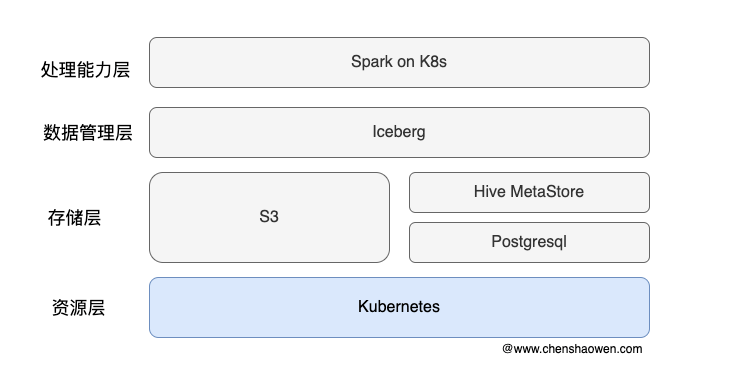Image resolution: width=730 pixels, height=379 pixels.
Task: Click the S3 storage box
Action: 269,217
